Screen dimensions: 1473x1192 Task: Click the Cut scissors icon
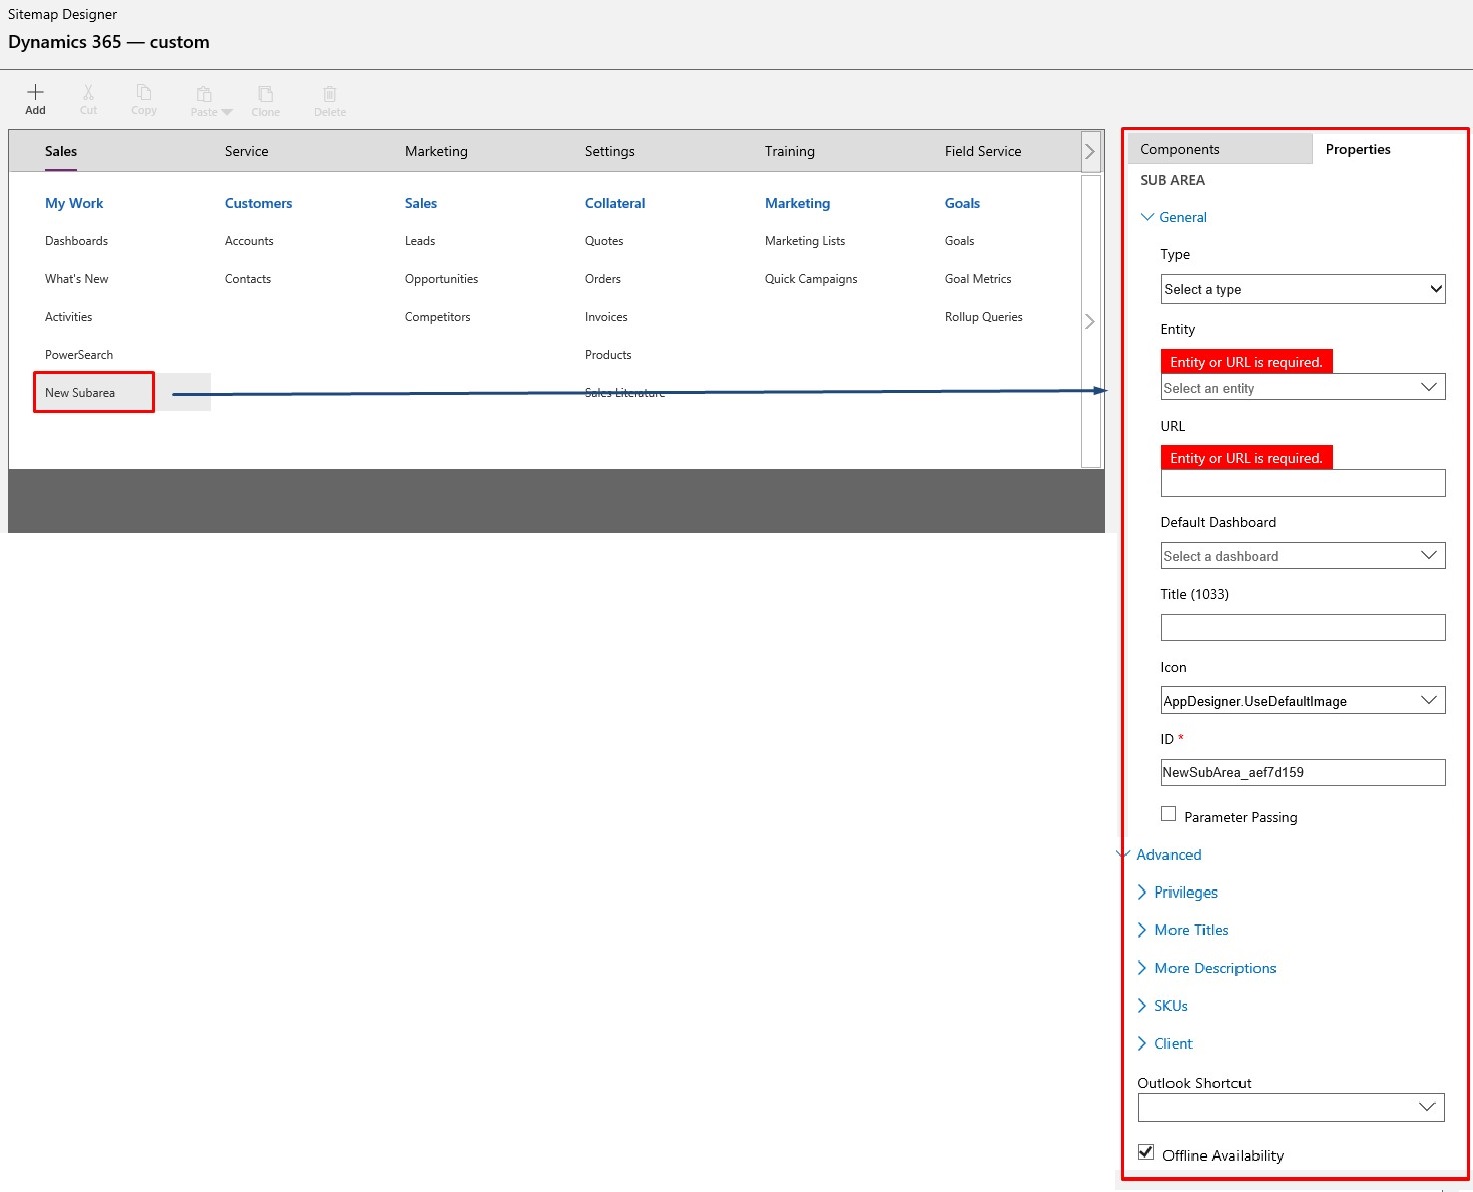click(x=88, y=92)
